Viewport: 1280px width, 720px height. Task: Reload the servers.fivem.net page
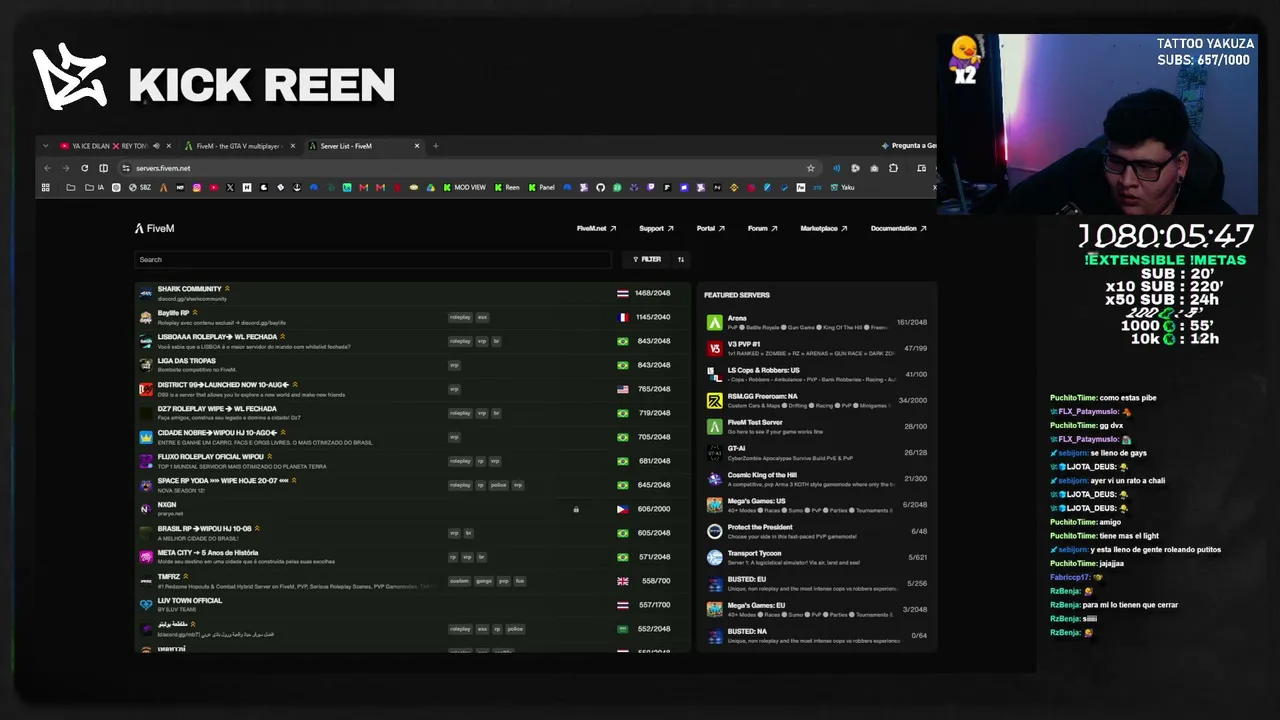tap(85, 168)
